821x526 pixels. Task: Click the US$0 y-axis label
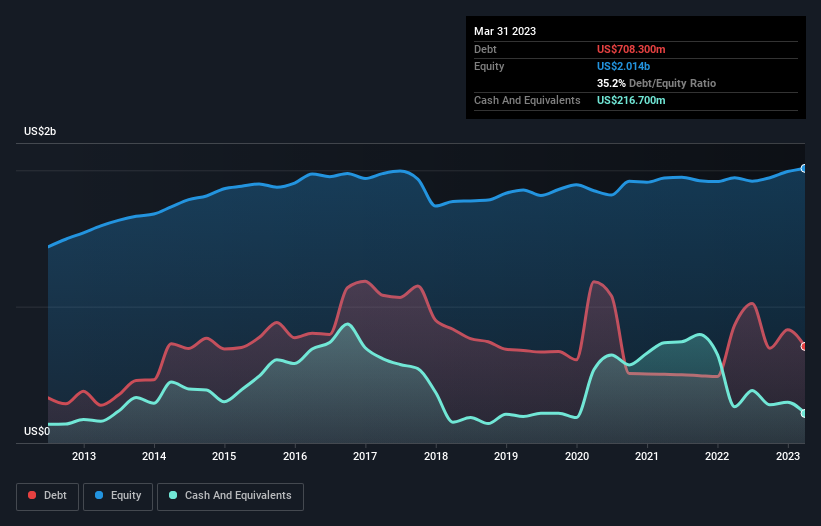point(37,431)
